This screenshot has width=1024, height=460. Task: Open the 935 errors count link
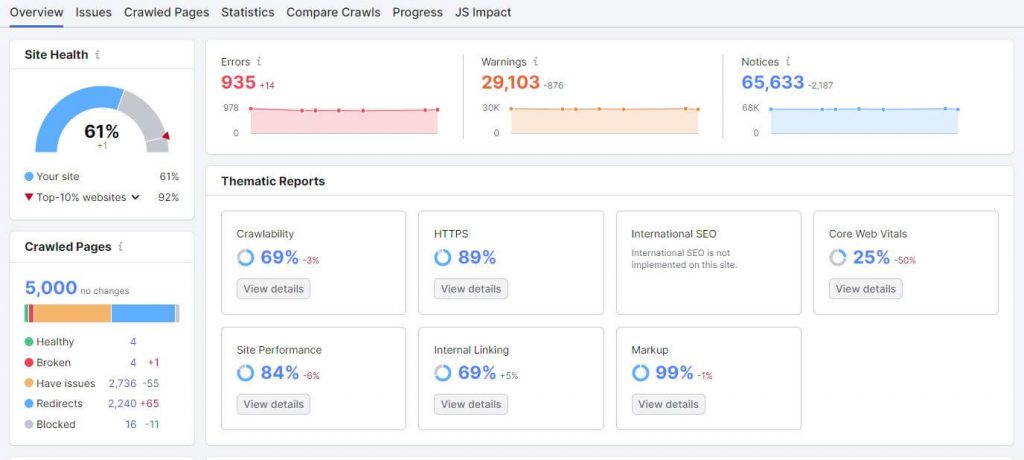pos(238,83)
